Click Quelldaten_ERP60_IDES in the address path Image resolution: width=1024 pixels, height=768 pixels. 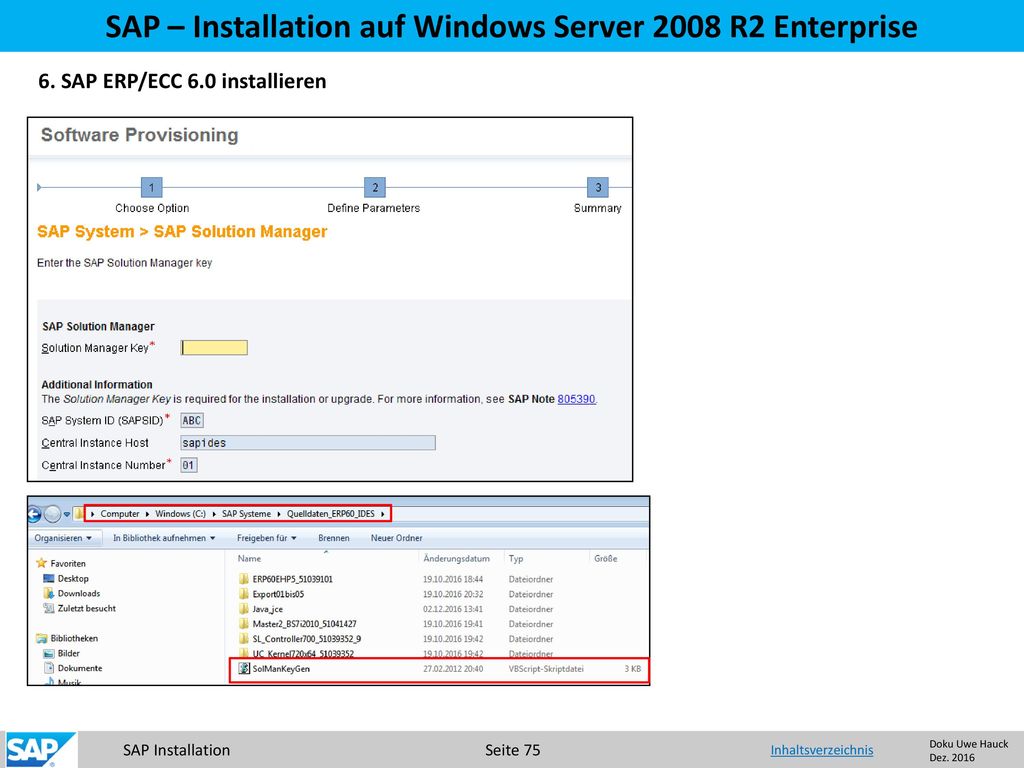pyautogui.click(x=330, y=514)
